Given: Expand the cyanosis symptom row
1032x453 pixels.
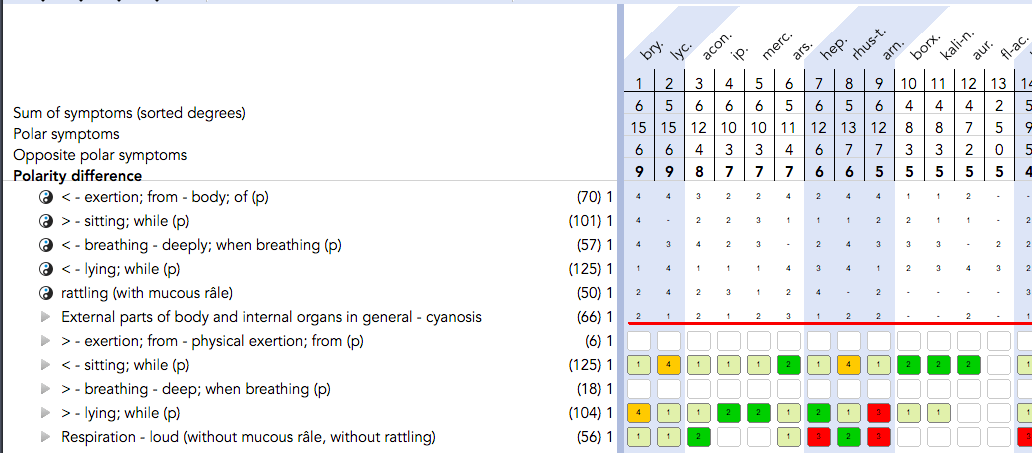Looking at the screenshot, I should pos(45,317).
